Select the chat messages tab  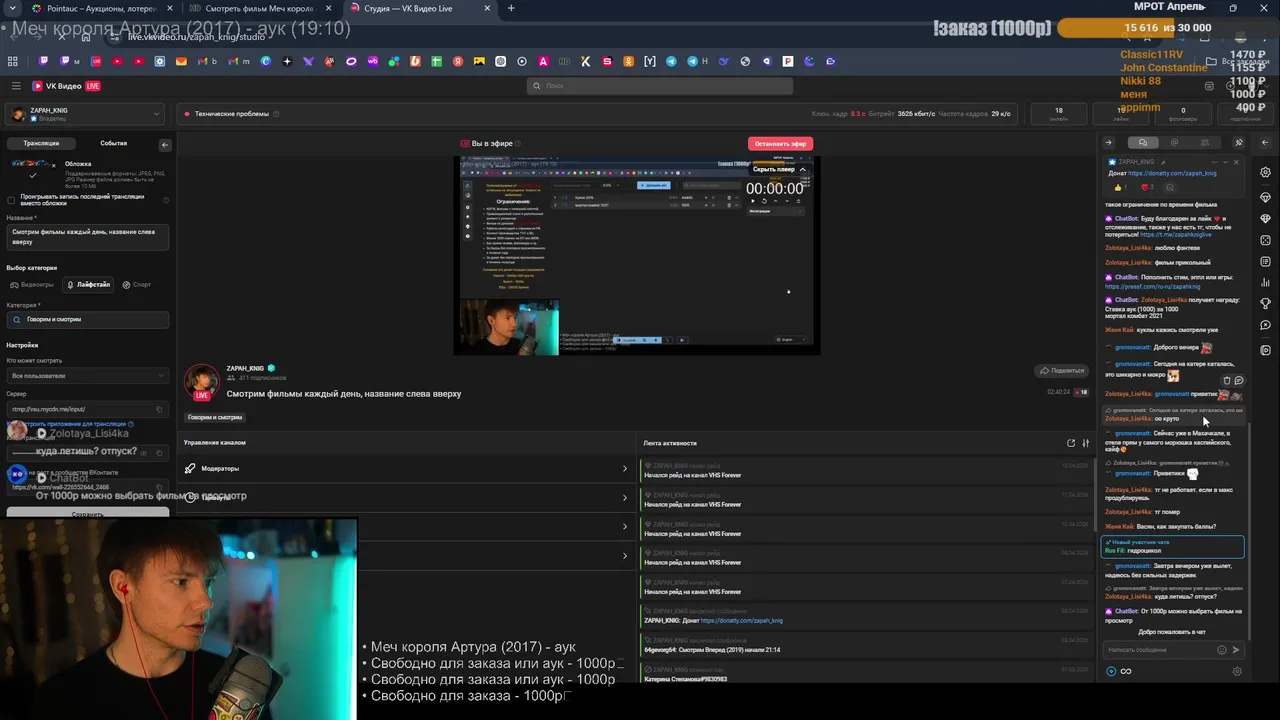(1143, 142)
